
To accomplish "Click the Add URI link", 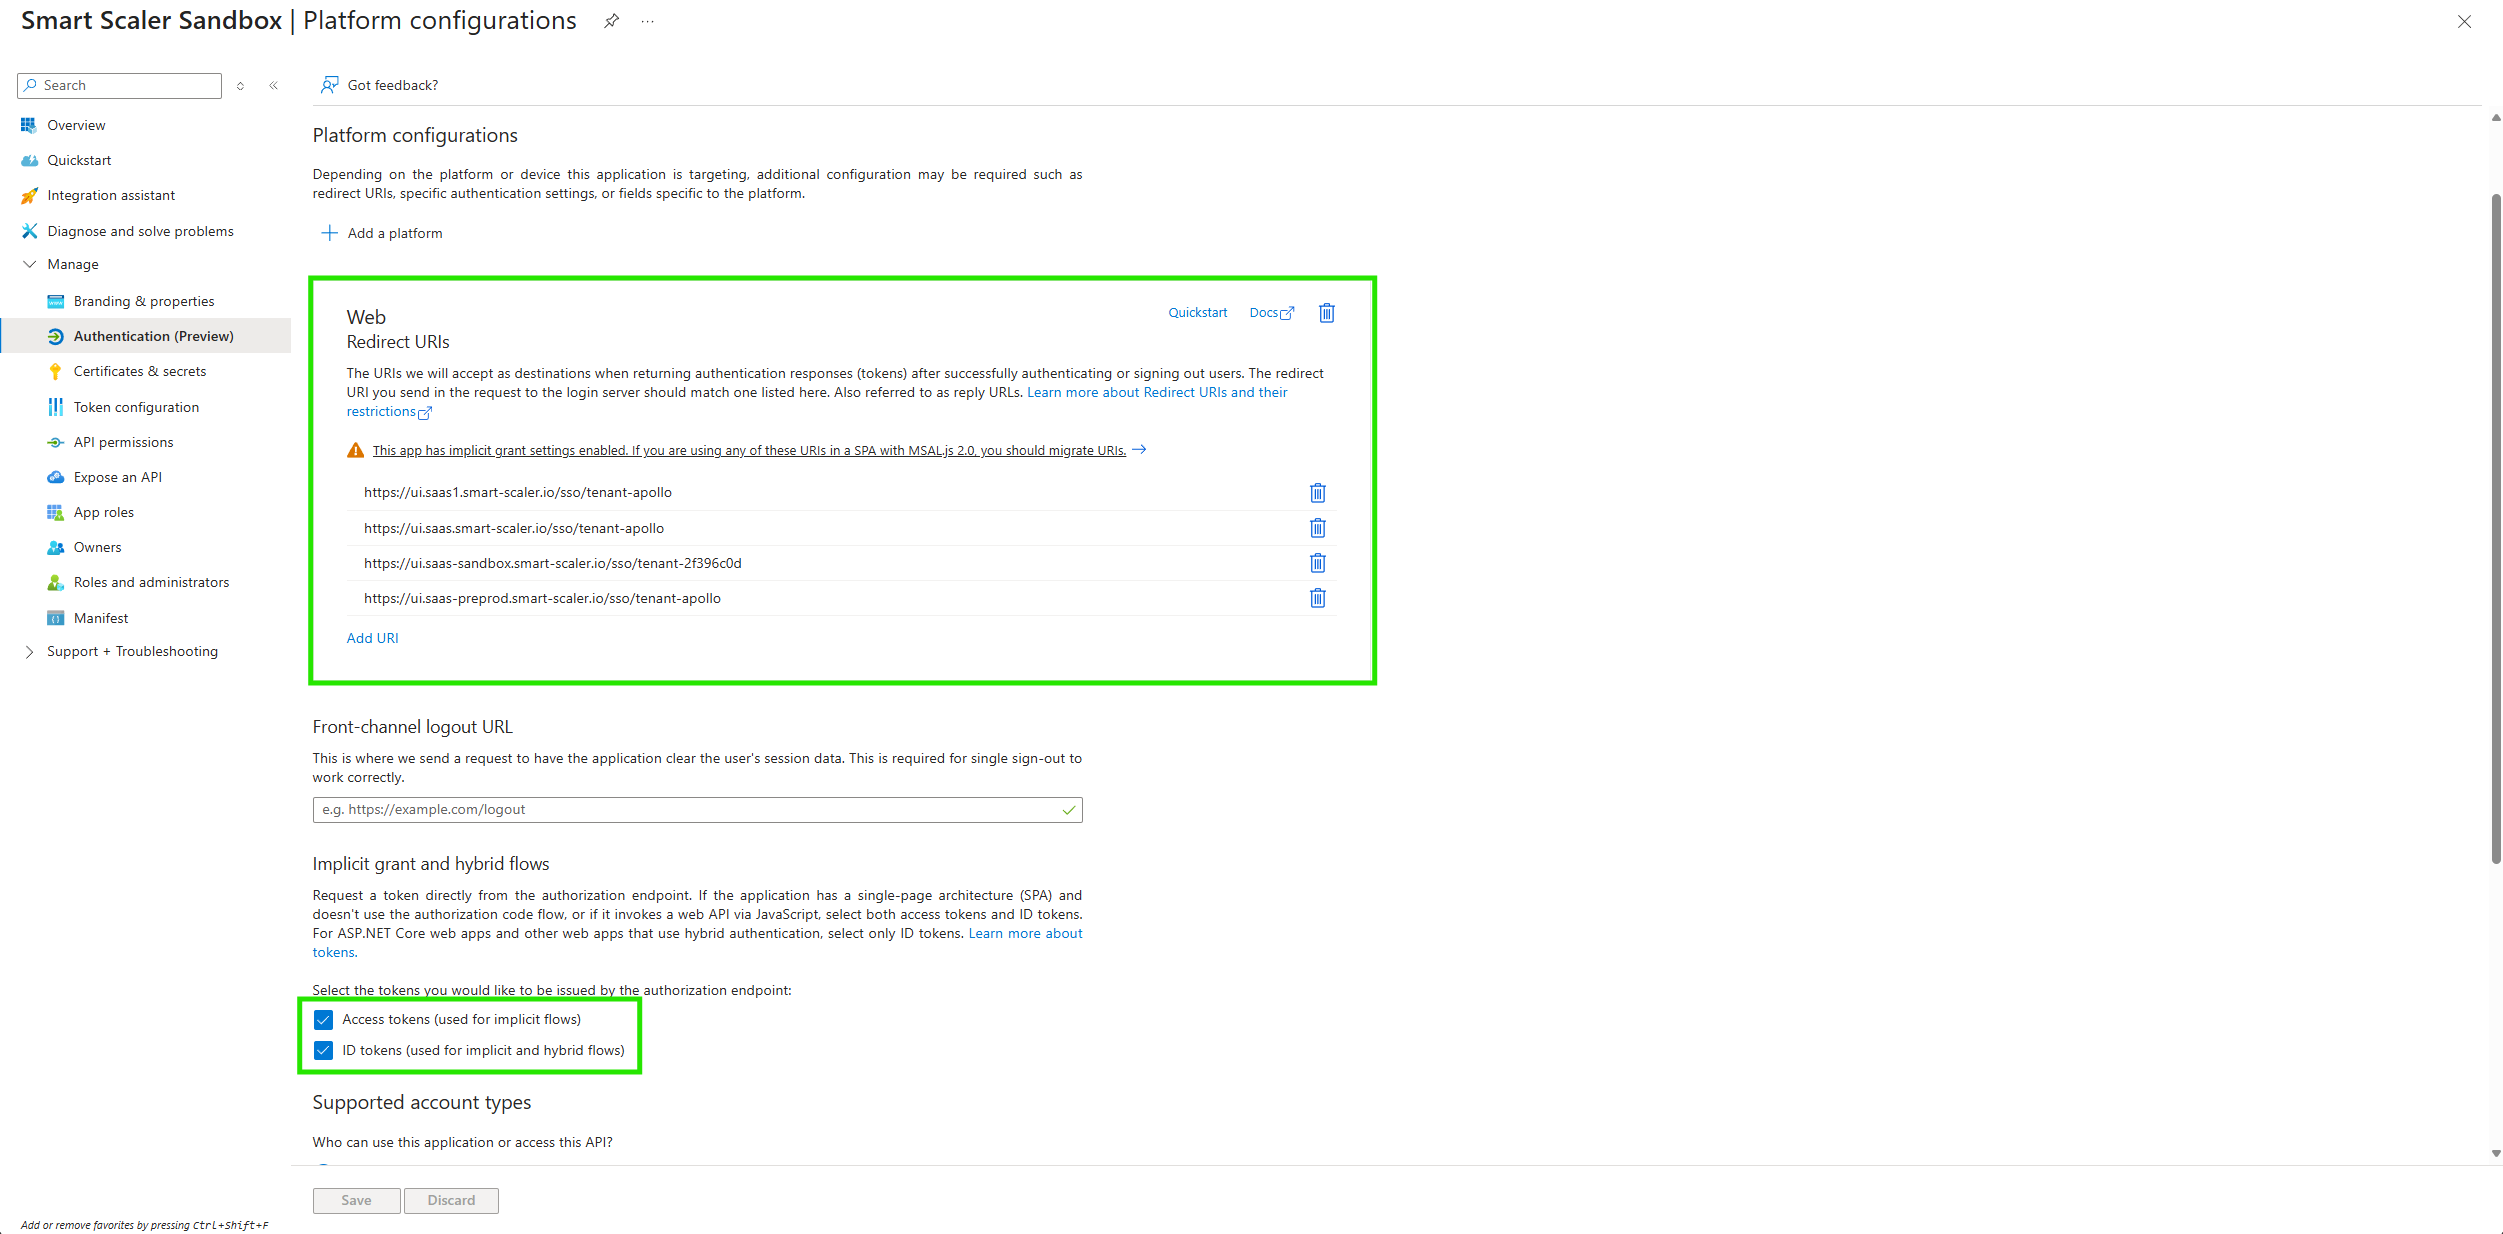I will point(372,638).
